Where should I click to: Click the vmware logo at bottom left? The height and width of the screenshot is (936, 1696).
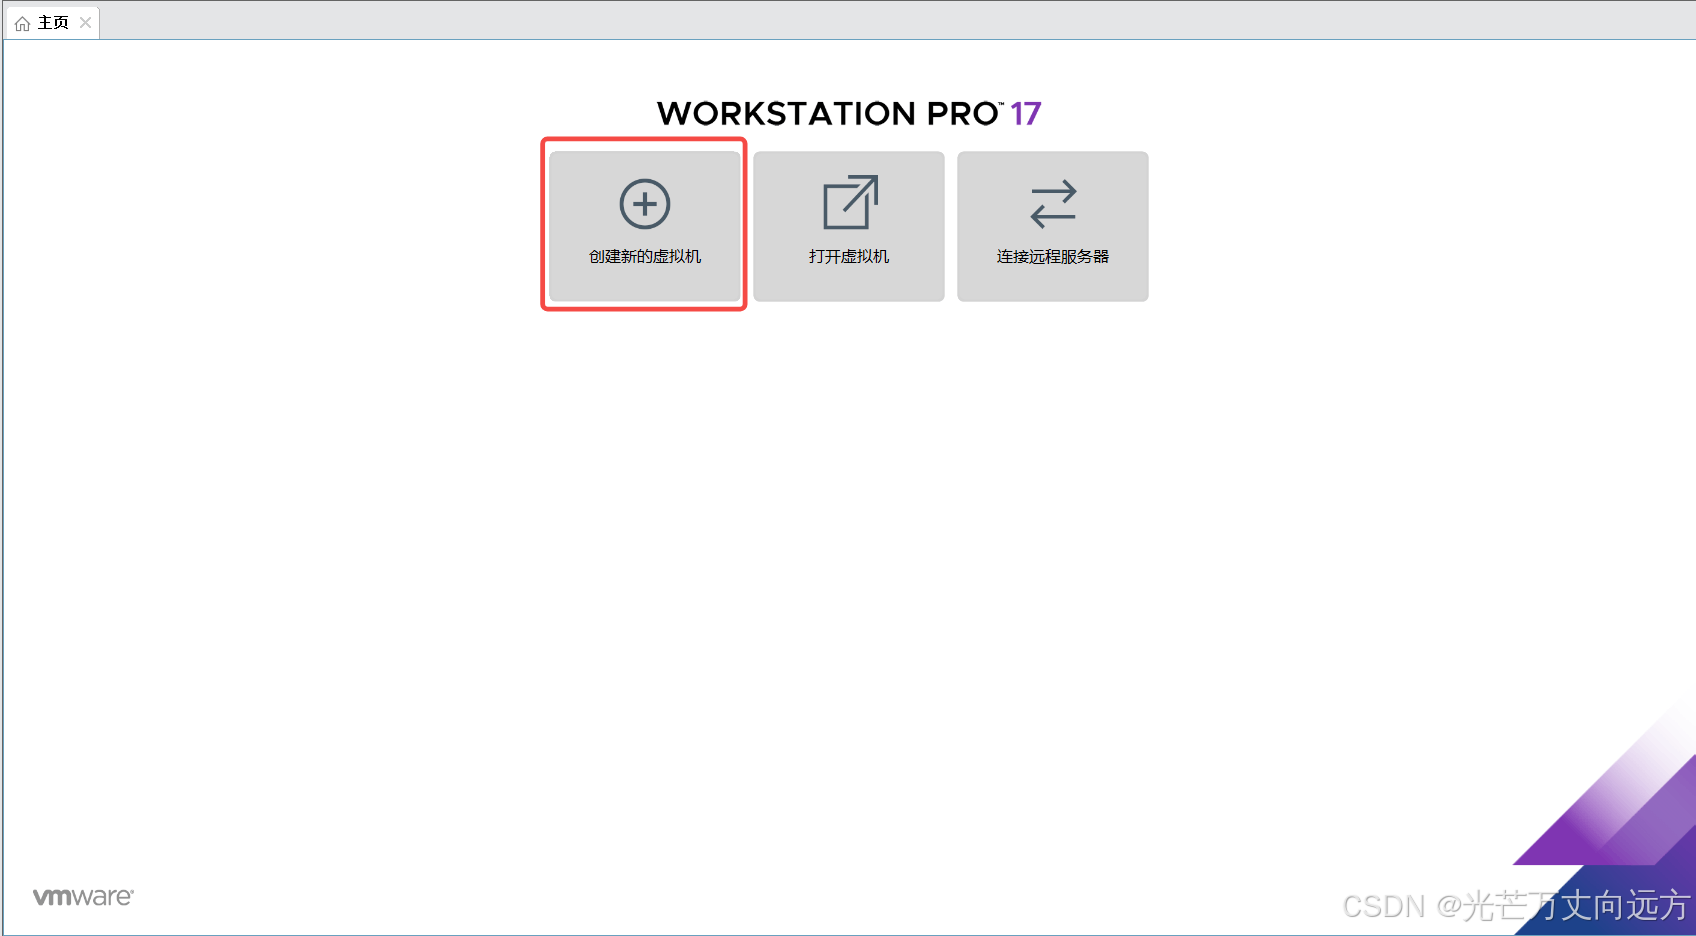click(83, 897)
